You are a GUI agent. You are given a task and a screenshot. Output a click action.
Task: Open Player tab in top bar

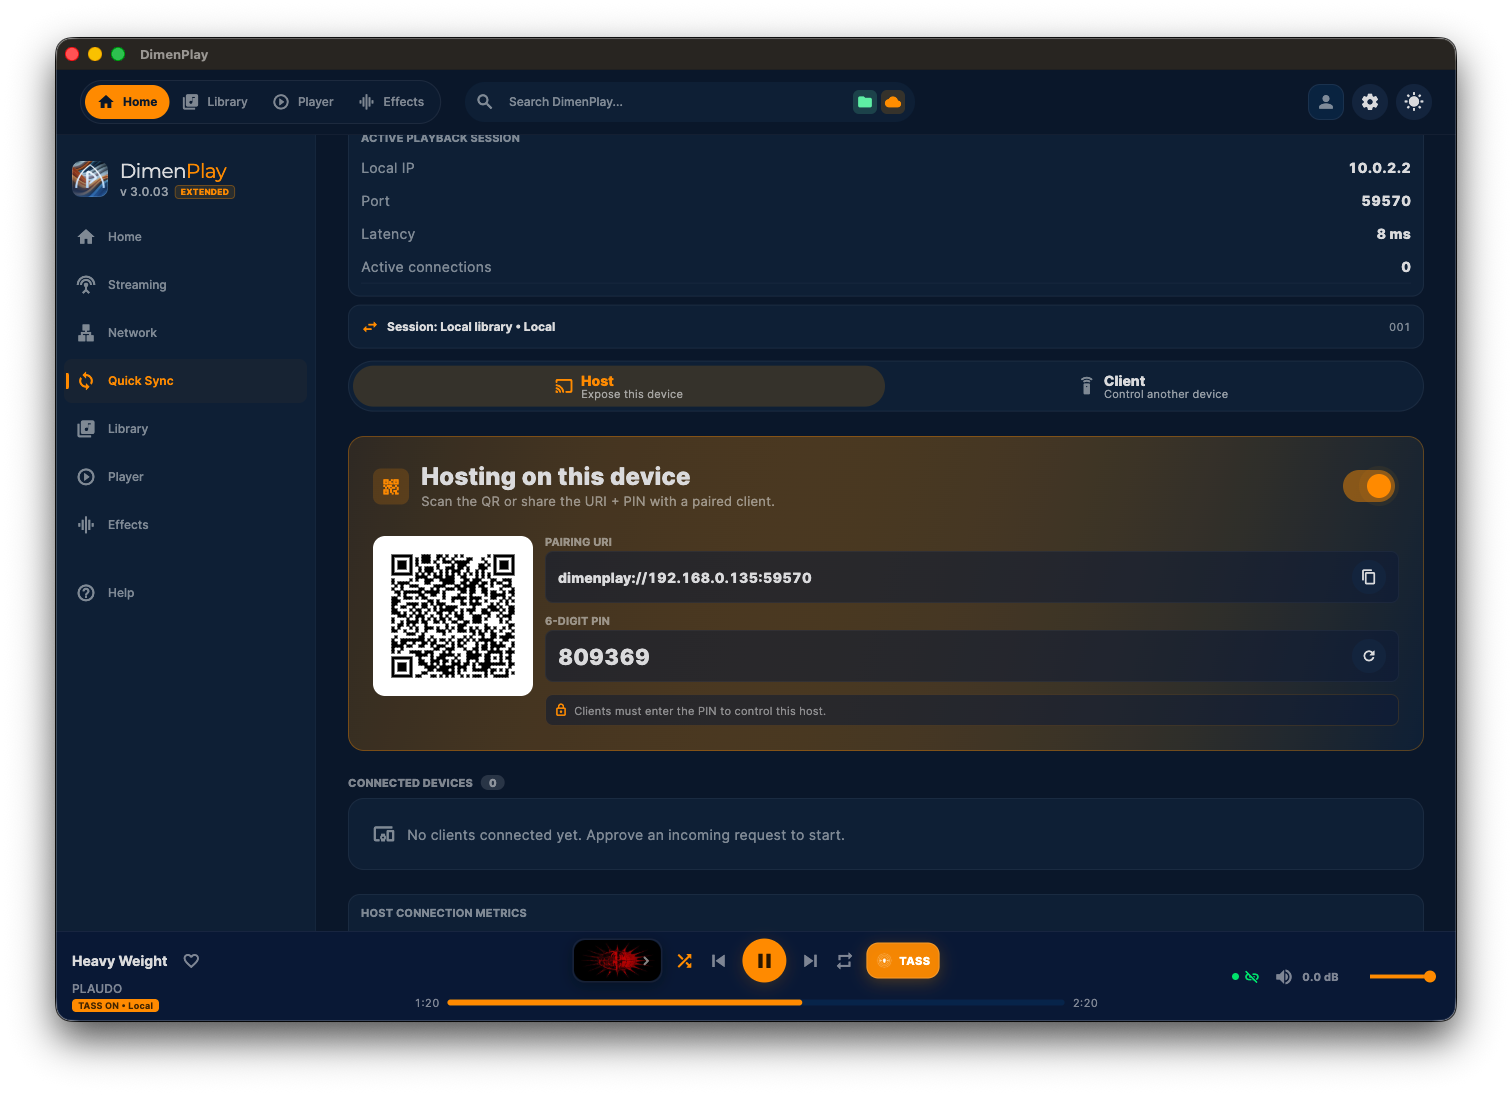pos(304,102)
